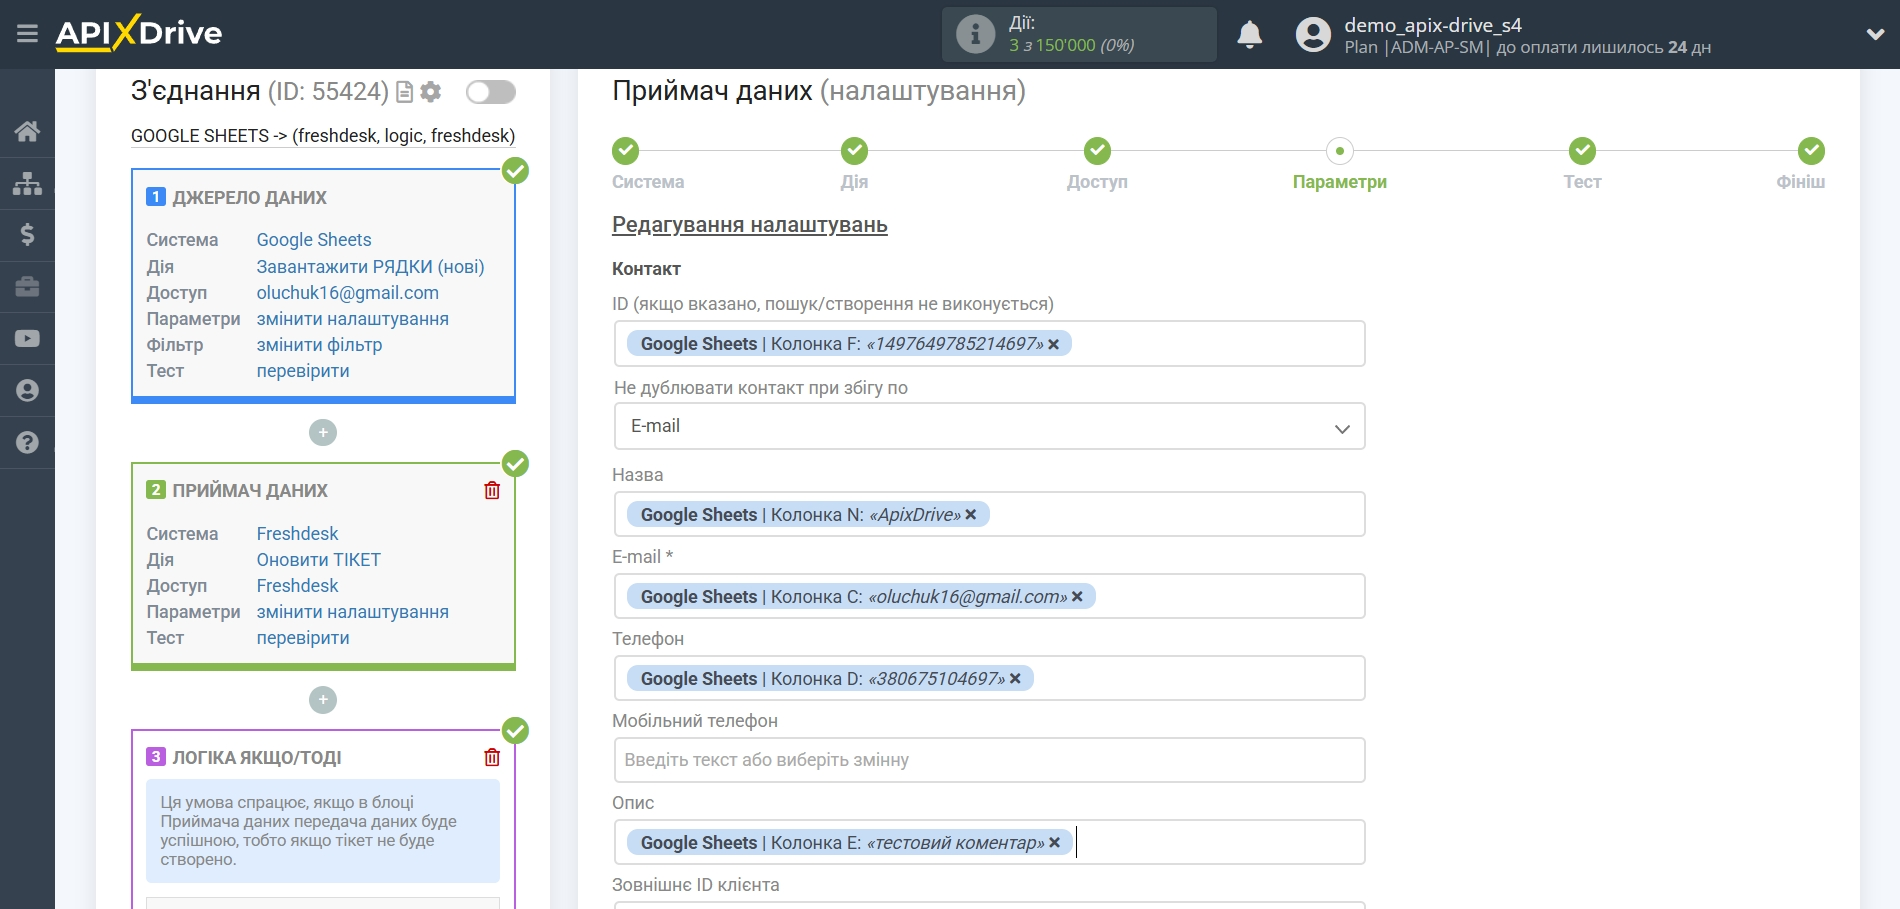The height and width of the screenshot is (909, 1900).
Task: Click the 'Редагування налаштувань' heading
Action: pos(750,225)
